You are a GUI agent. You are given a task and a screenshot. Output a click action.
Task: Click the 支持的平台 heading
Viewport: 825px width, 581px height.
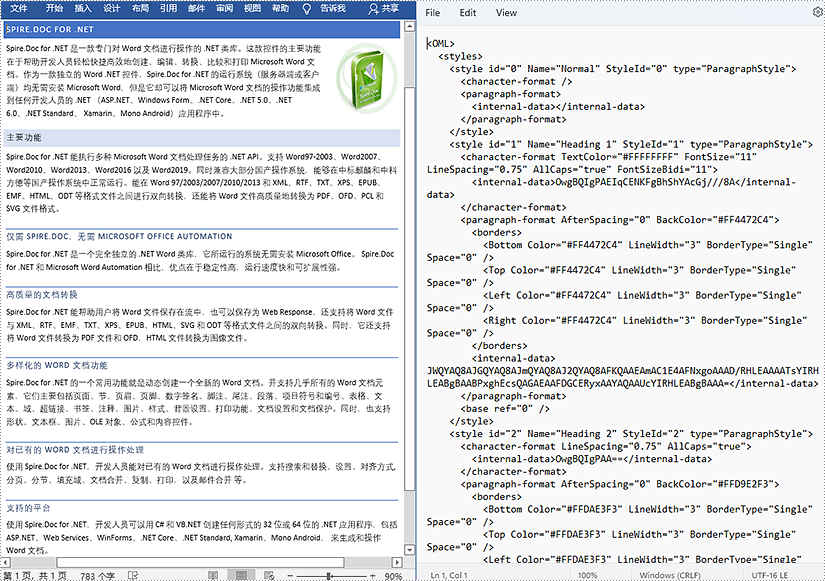click(x=28, y=507)
